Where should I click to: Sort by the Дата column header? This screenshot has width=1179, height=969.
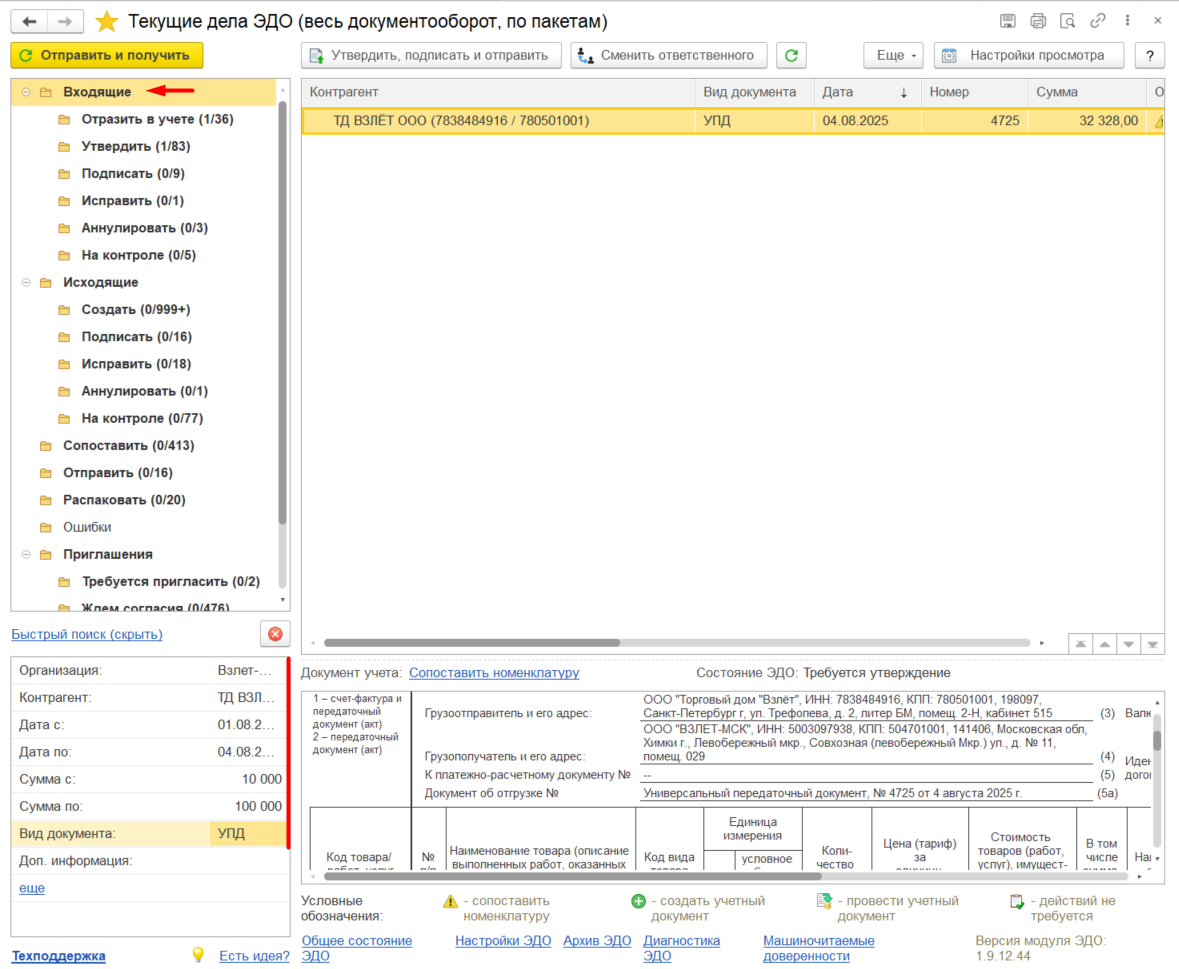click(867, 92)
